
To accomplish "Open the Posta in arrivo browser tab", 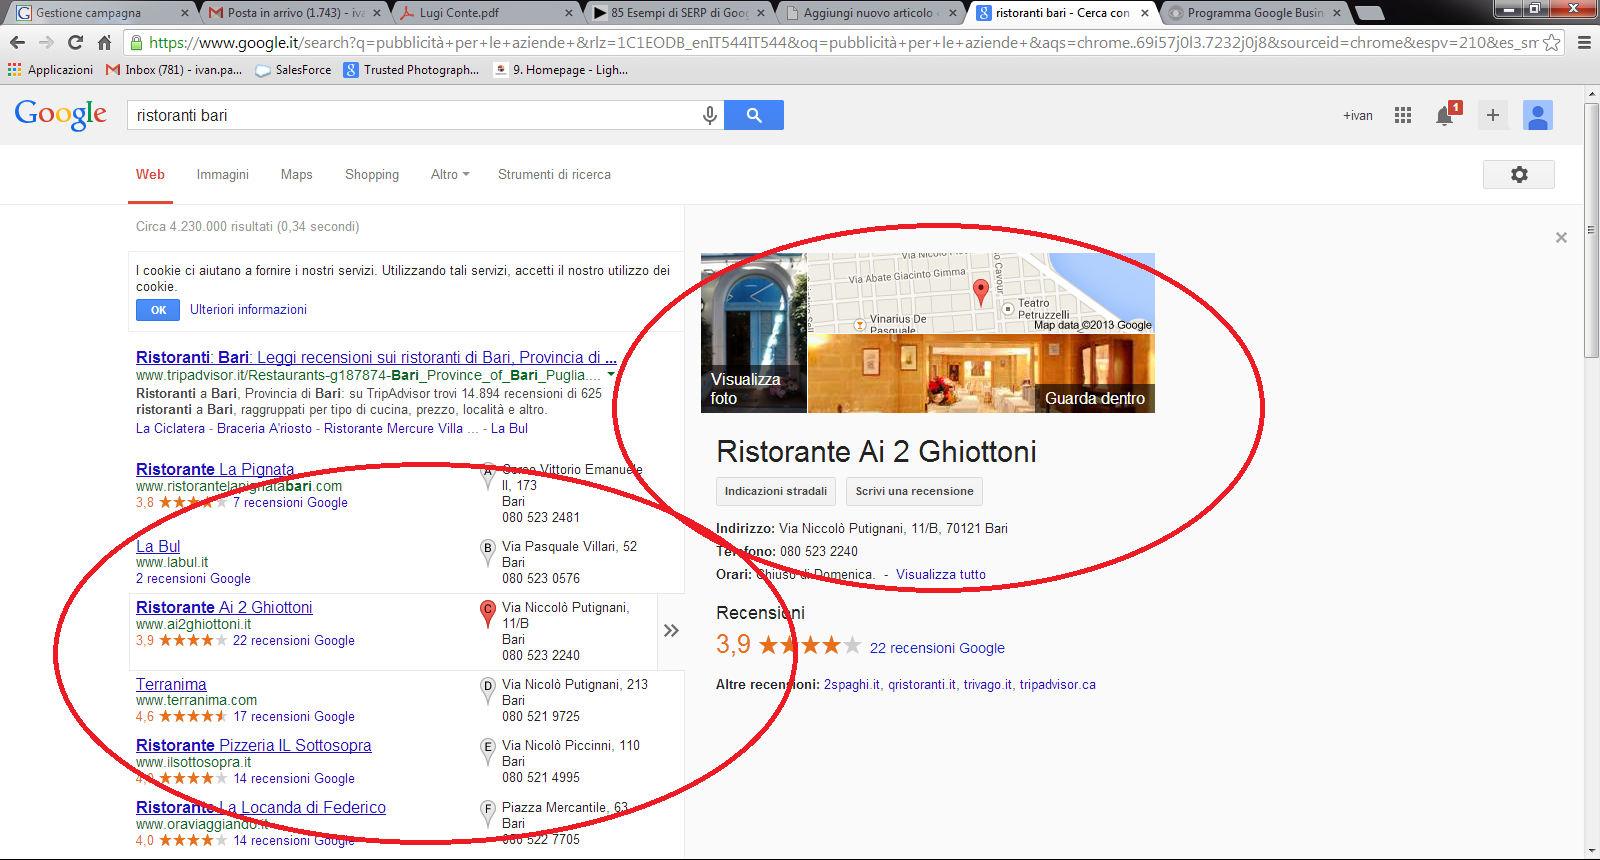I will point(290,13).
